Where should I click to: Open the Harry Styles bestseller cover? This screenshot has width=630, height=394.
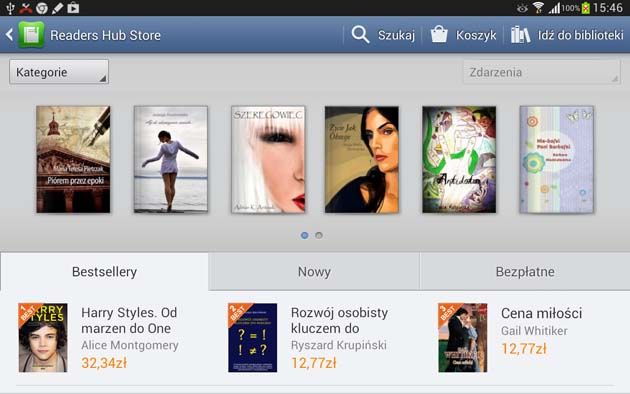click(43, 337)
